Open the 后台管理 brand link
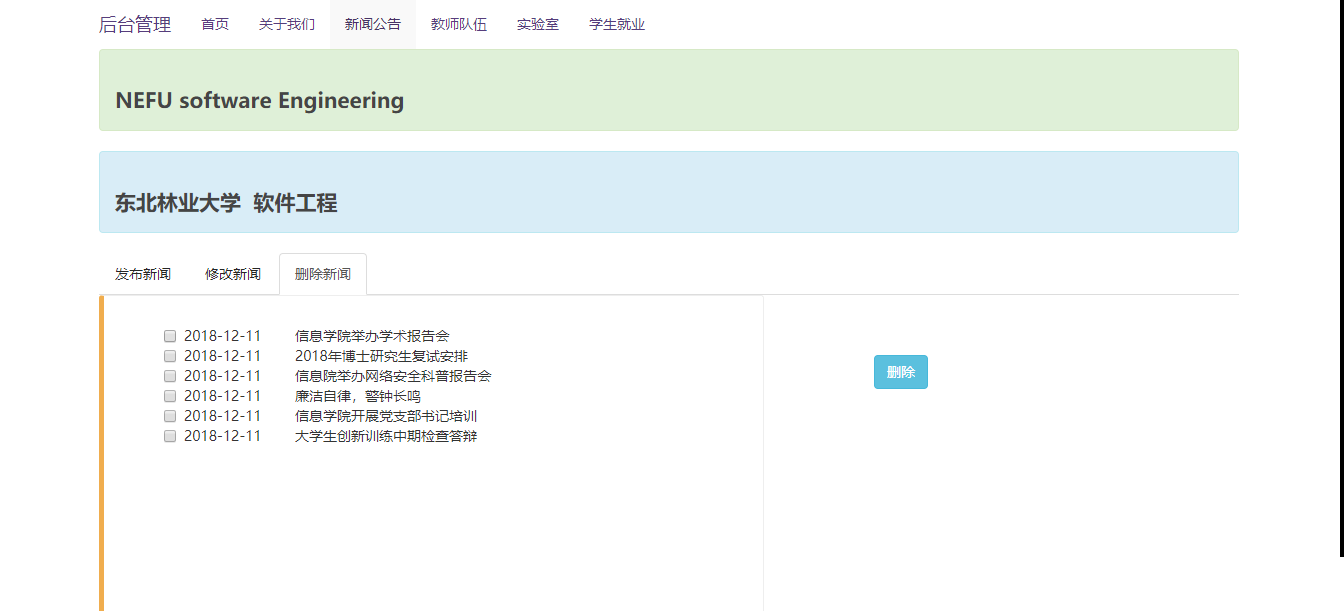The width and height of the screenshot is (1344, 611). tap(135, 25)
